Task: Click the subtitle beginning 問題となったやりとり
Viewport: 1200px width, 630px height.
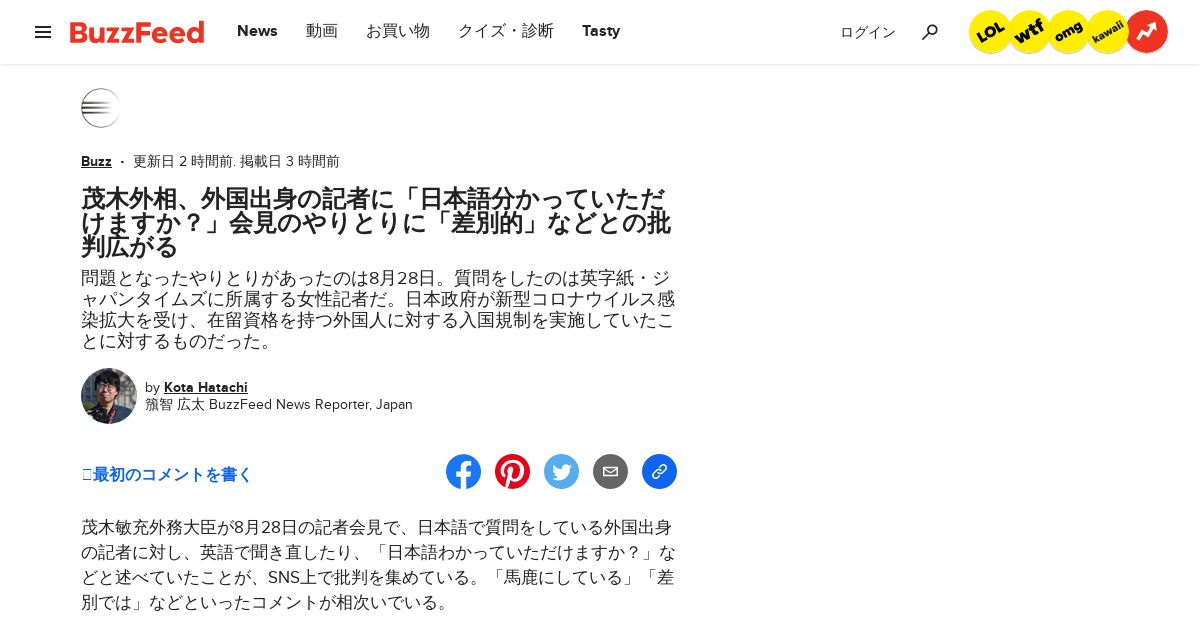Action: click(378, 309)
